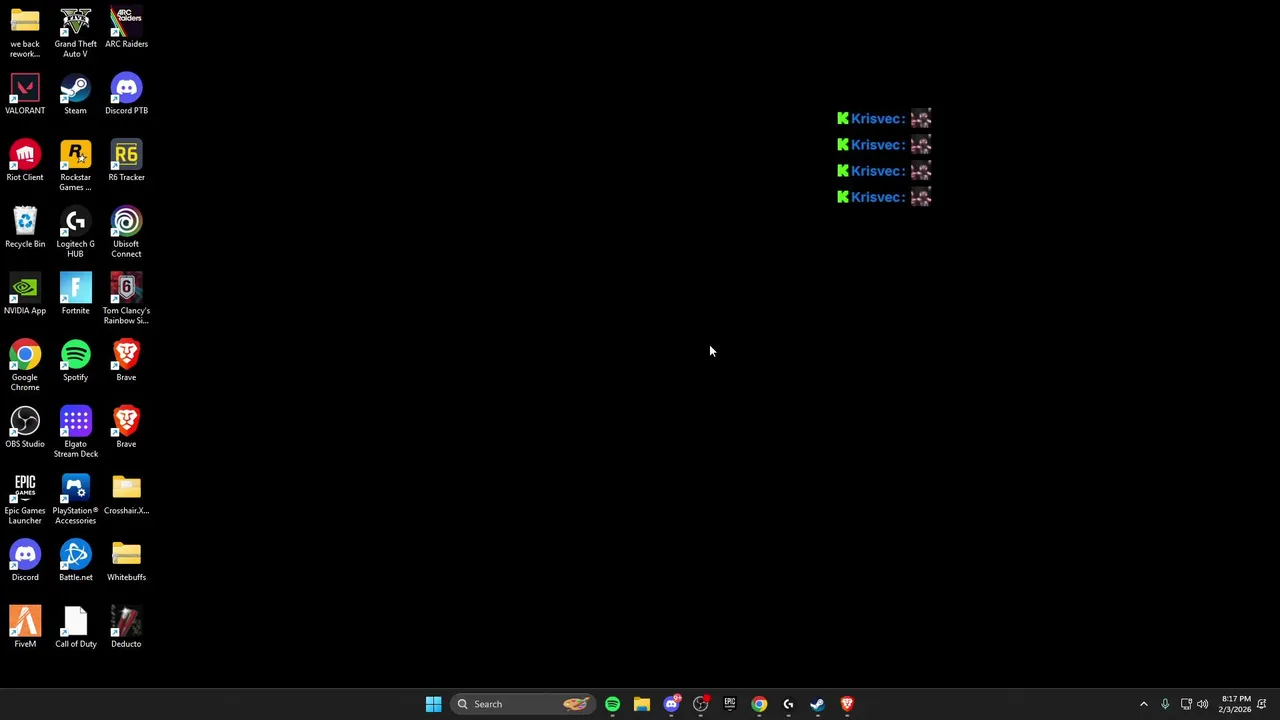Screen dimensions: 1280x720
Task: Select the Rockstar Games launcher icon
Action: [75, 166]
